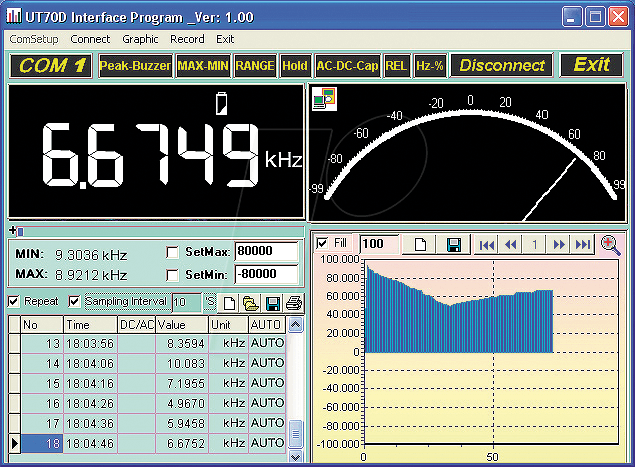Toggle the Fill checkbox for the chart
635x467 pixels.
(322, 243)
